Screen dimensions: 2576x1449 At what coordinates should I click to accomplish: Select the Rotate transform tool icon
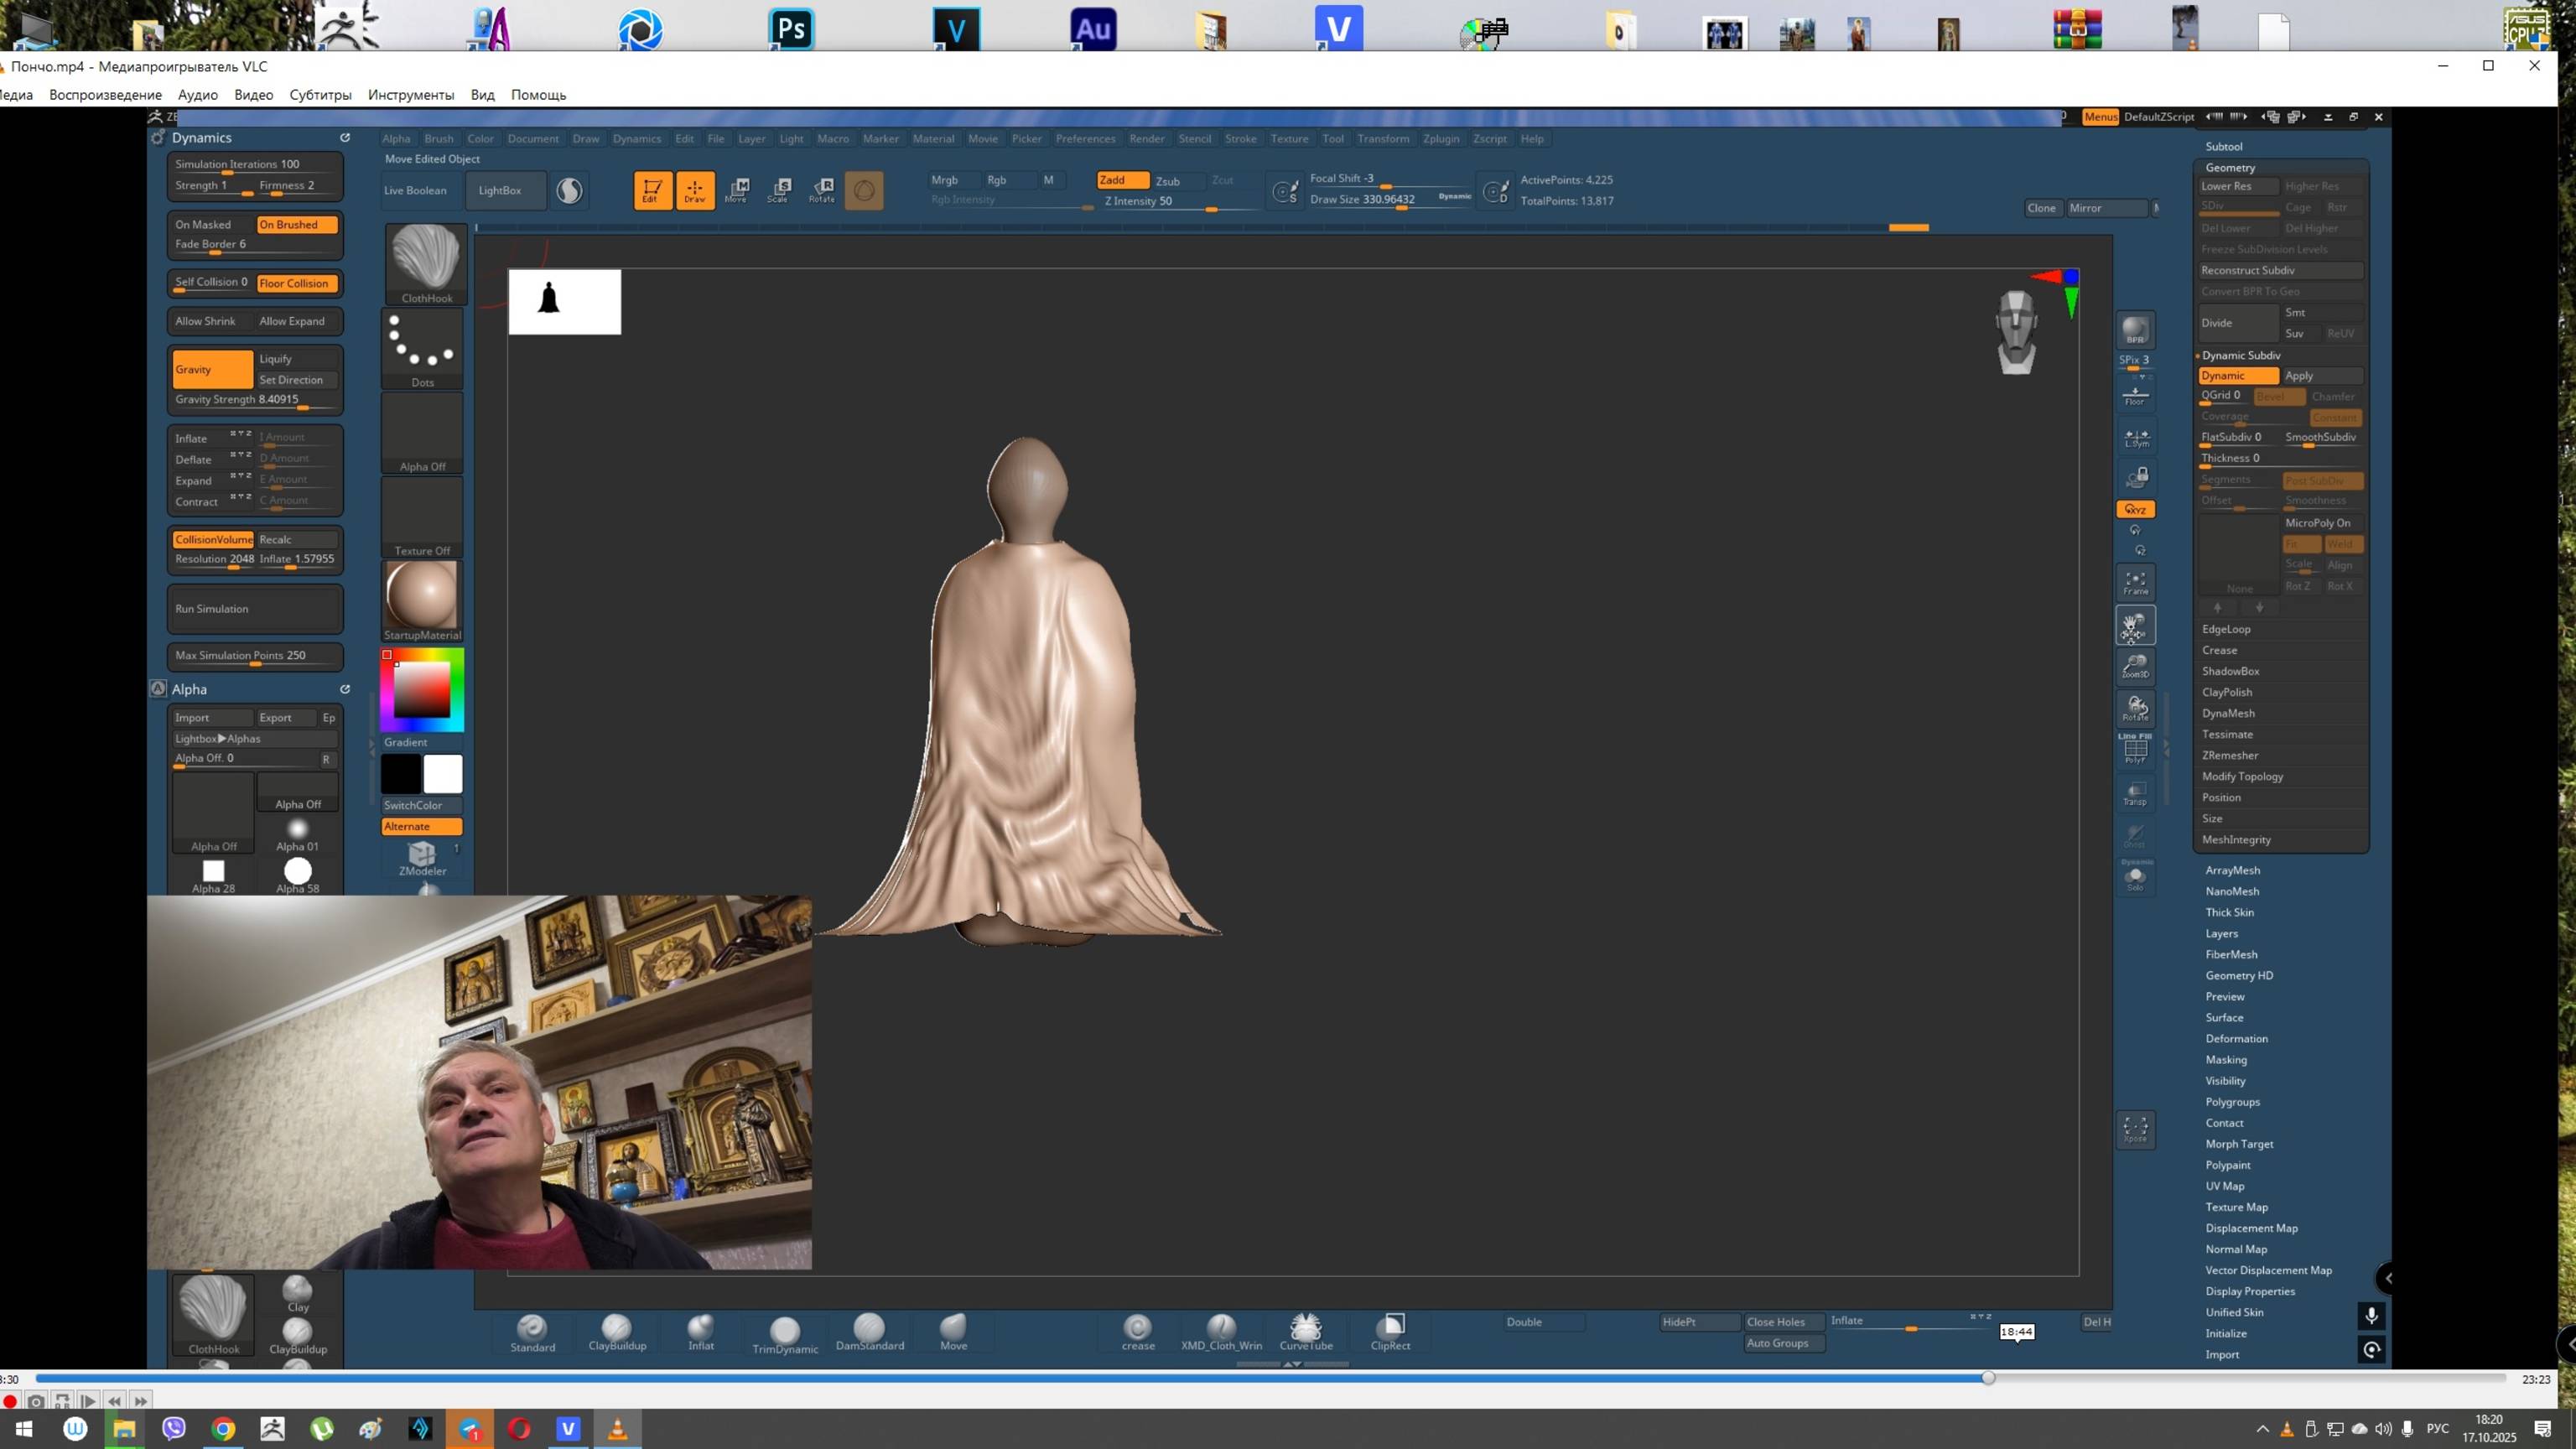(x=822, y=190)
